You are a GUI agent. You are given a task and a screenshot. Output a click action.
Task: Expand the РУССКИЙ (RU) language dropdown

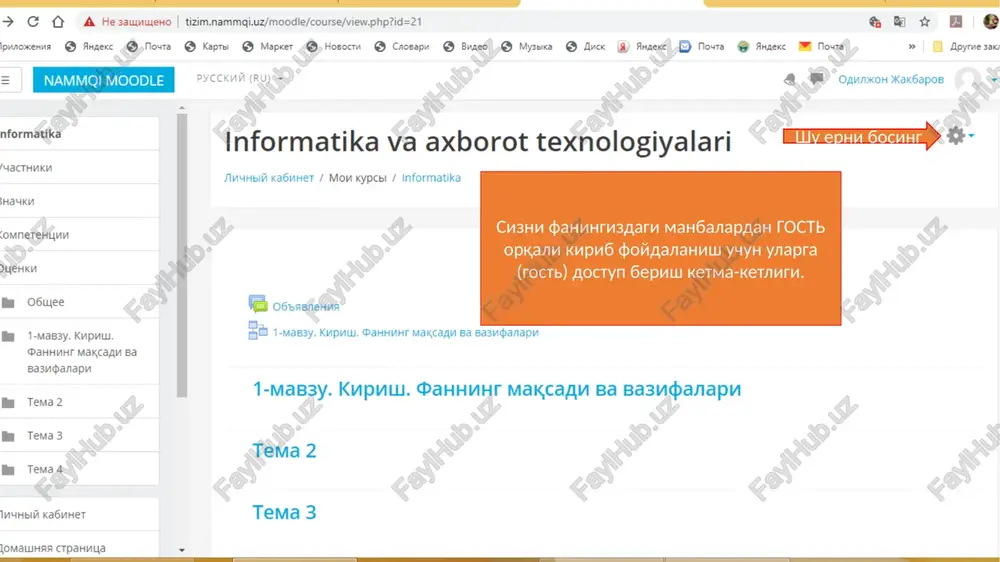coord(240,78)
